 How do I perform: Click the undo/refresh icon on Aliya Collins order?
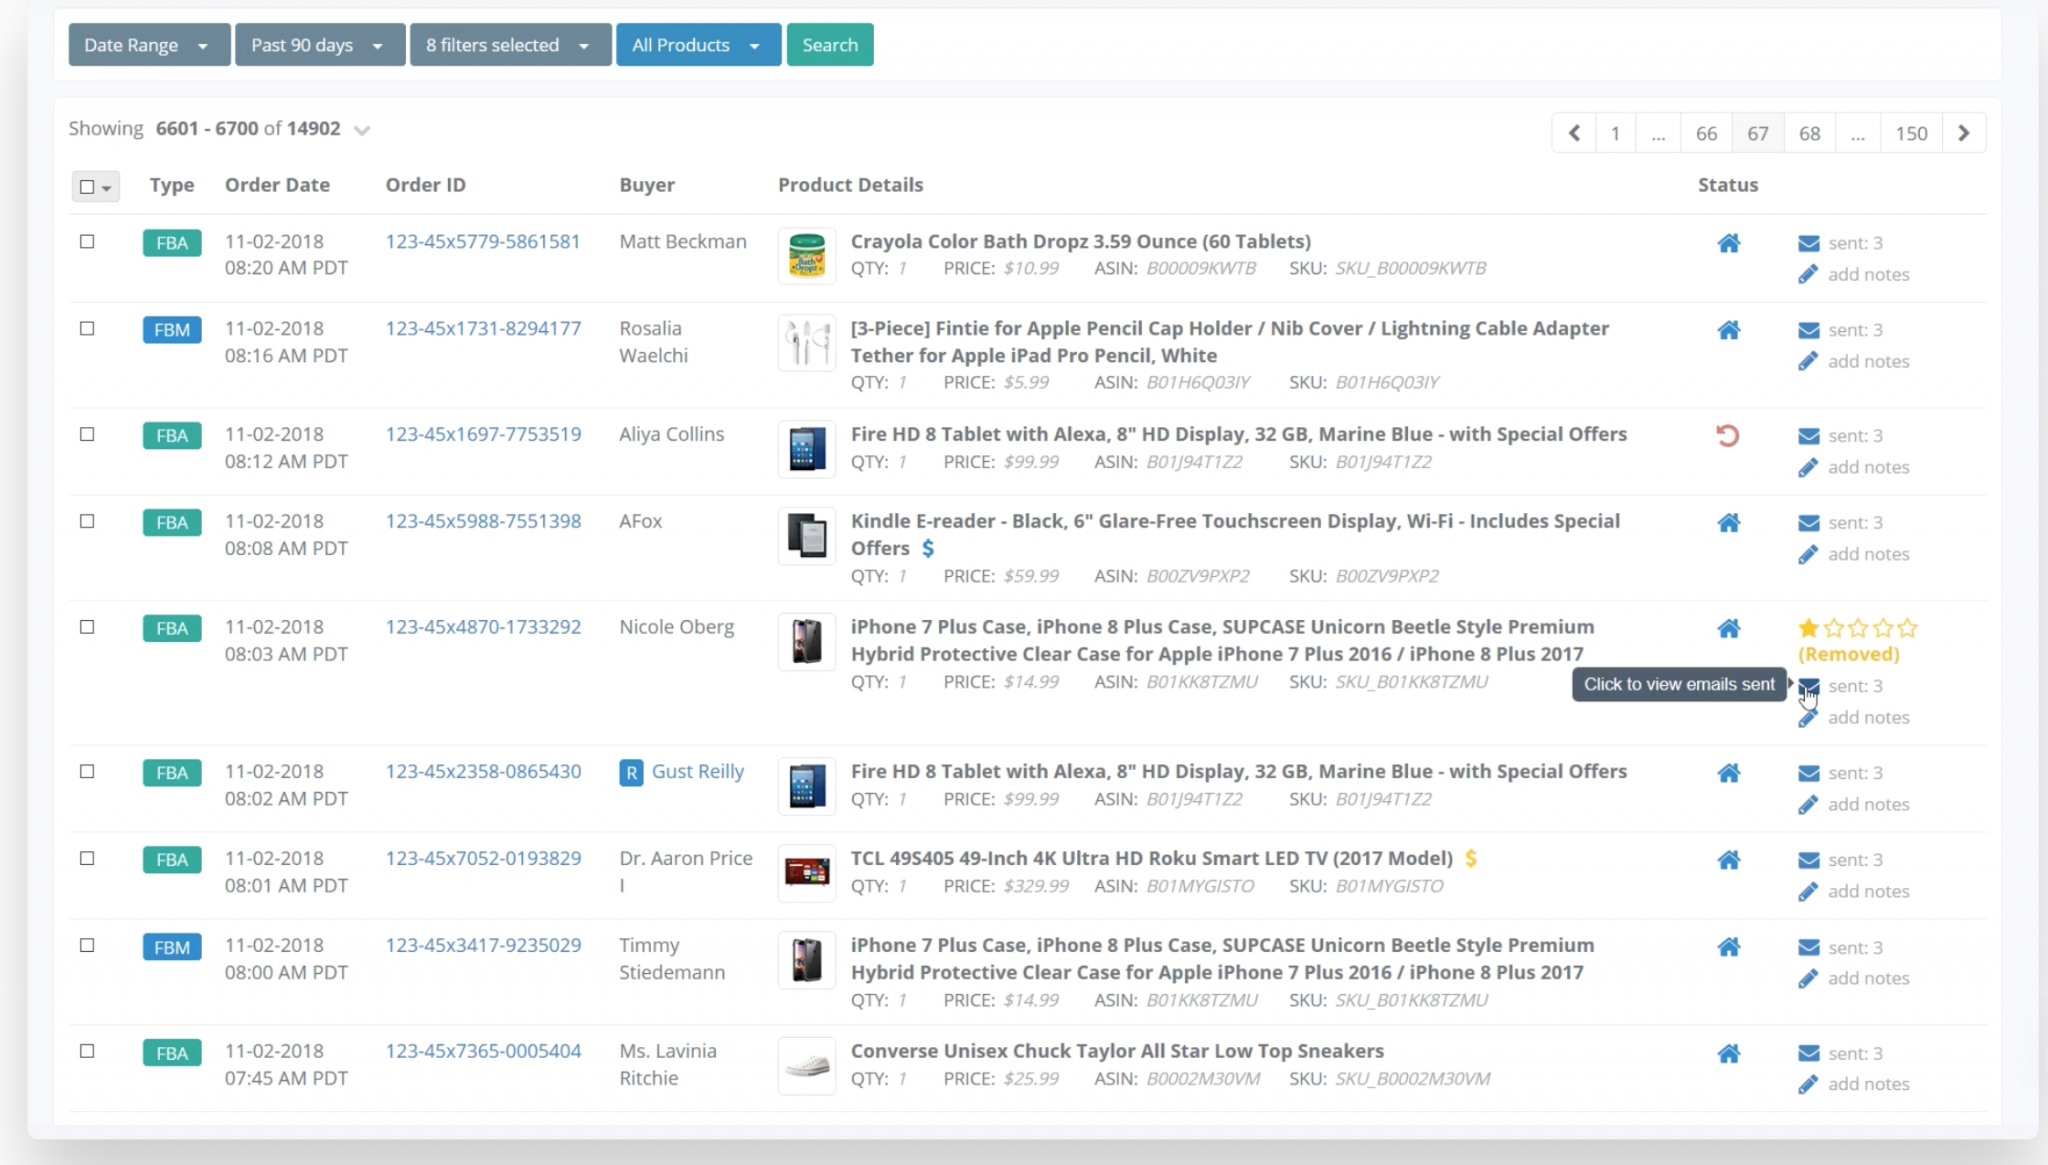click(x=1729, y=433)
